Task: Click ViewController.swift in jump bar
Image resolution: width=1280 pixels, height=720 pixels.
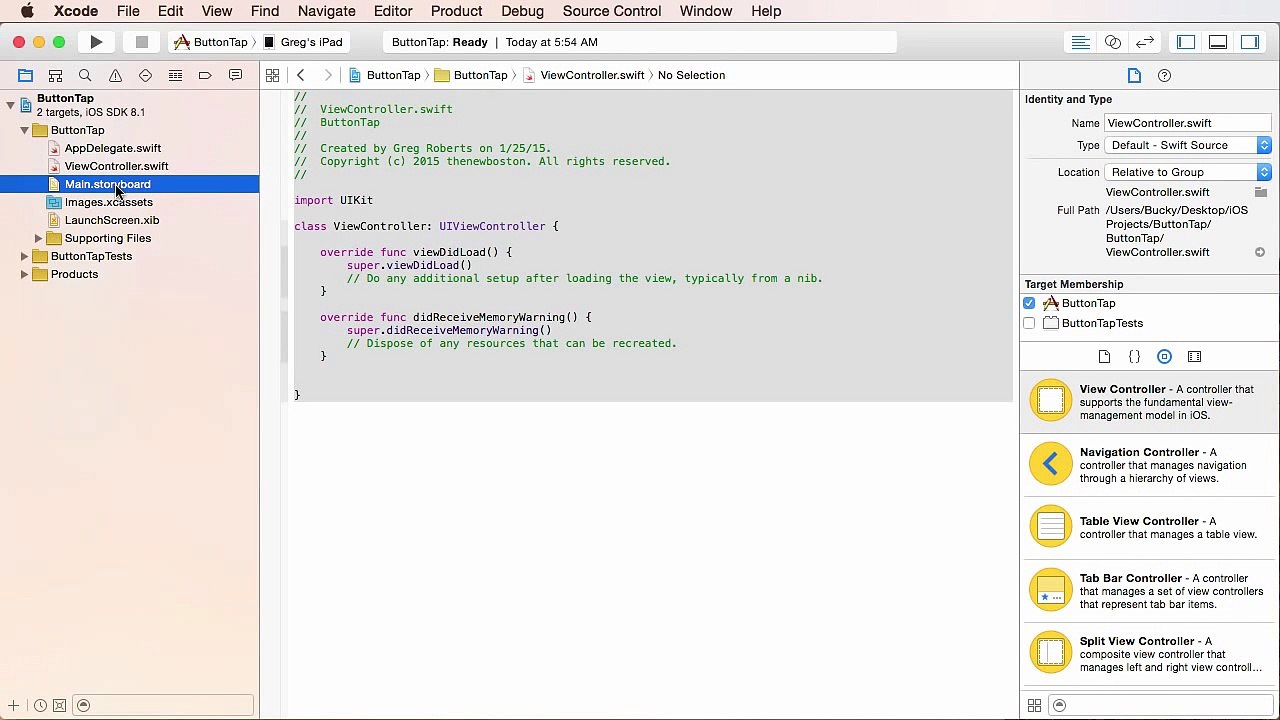Action: coord(592,75)
